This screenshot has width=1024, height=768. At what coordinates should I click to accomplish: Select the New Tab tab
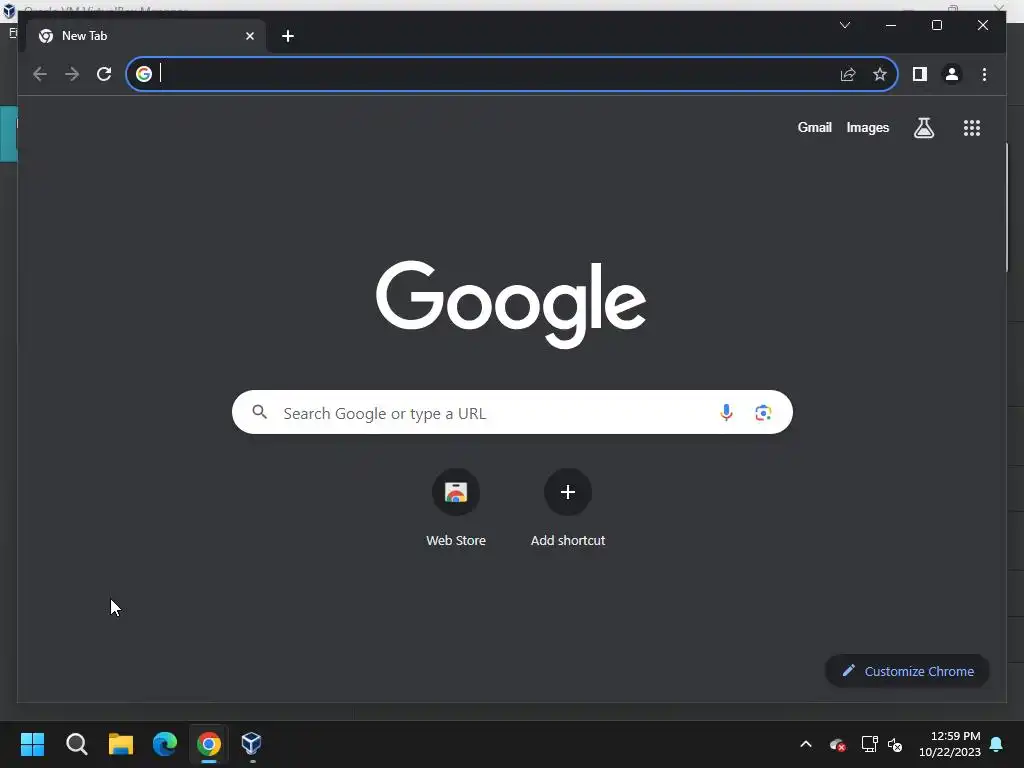click(x=147, y=36)
